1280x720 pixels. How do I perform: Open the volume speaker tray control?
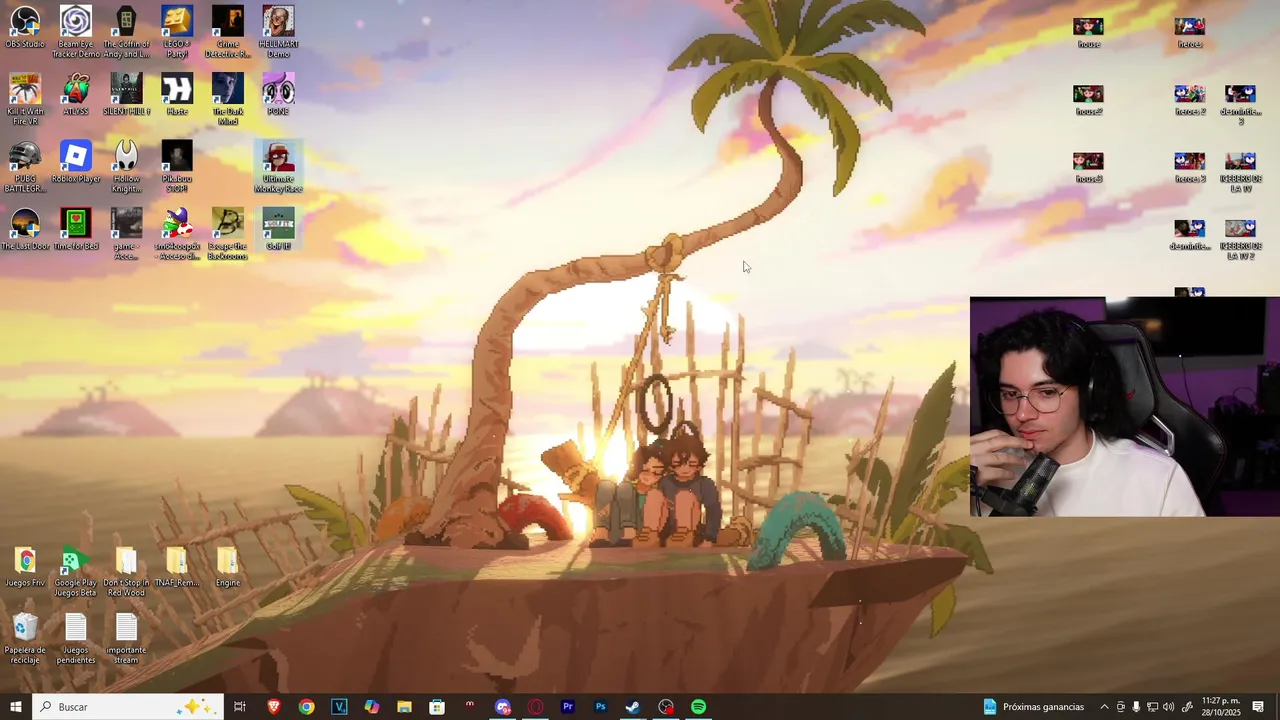tap(1168, 707)
